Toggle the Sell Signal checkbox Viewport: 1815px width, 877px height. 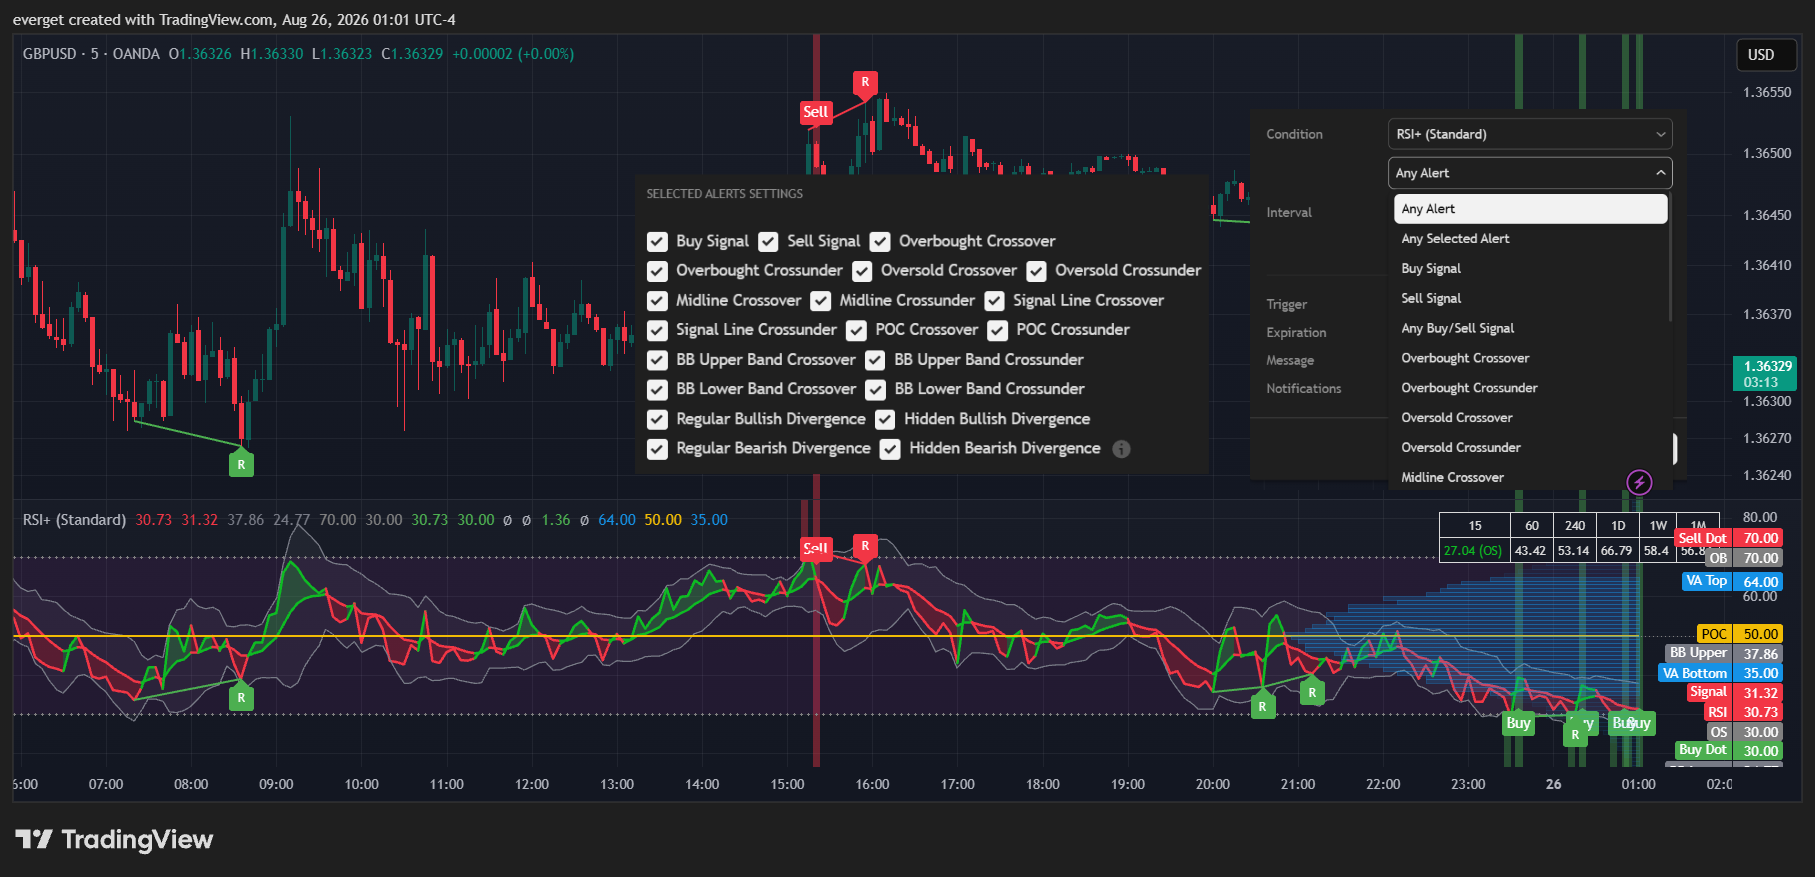click(x=768, y=241)
